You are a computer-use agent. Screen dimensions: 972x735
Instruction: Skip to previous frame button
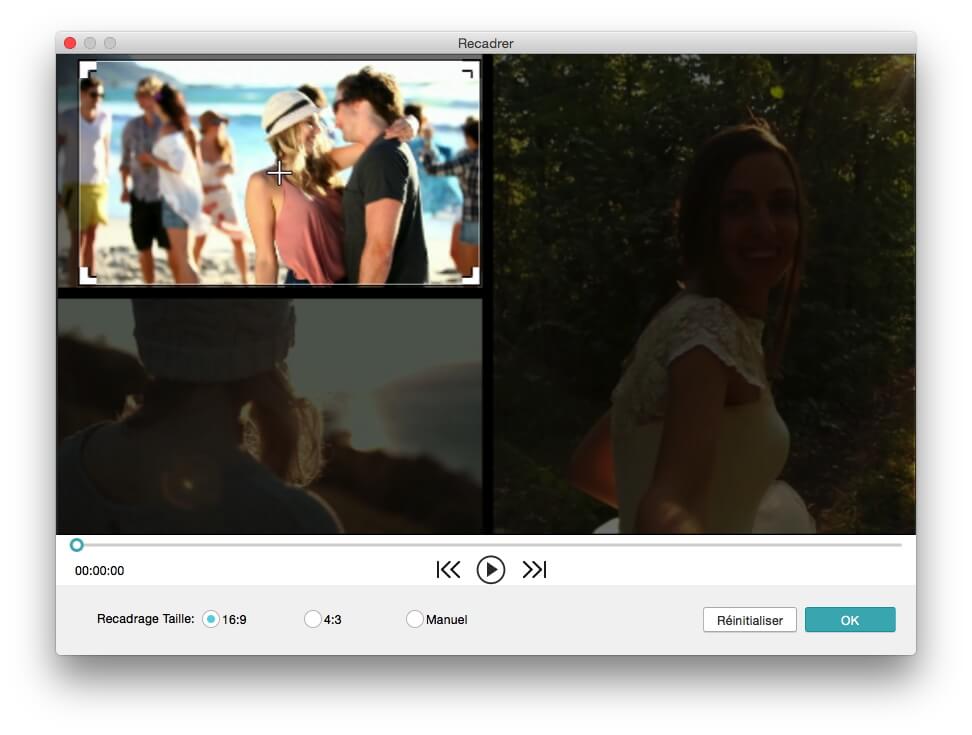click(448, 570)
